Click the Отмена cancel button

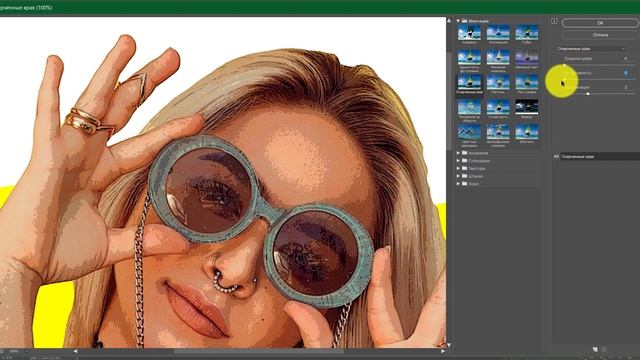600,35
